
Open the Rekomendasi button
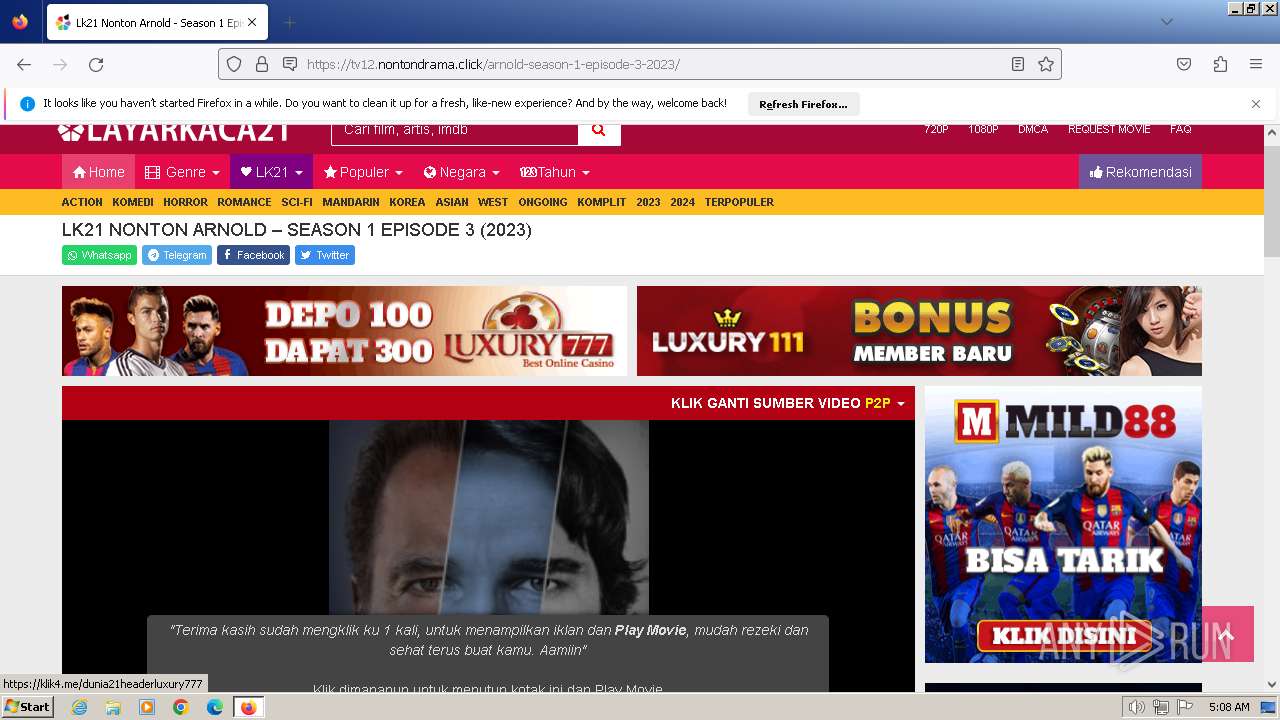coord(1140,172)
